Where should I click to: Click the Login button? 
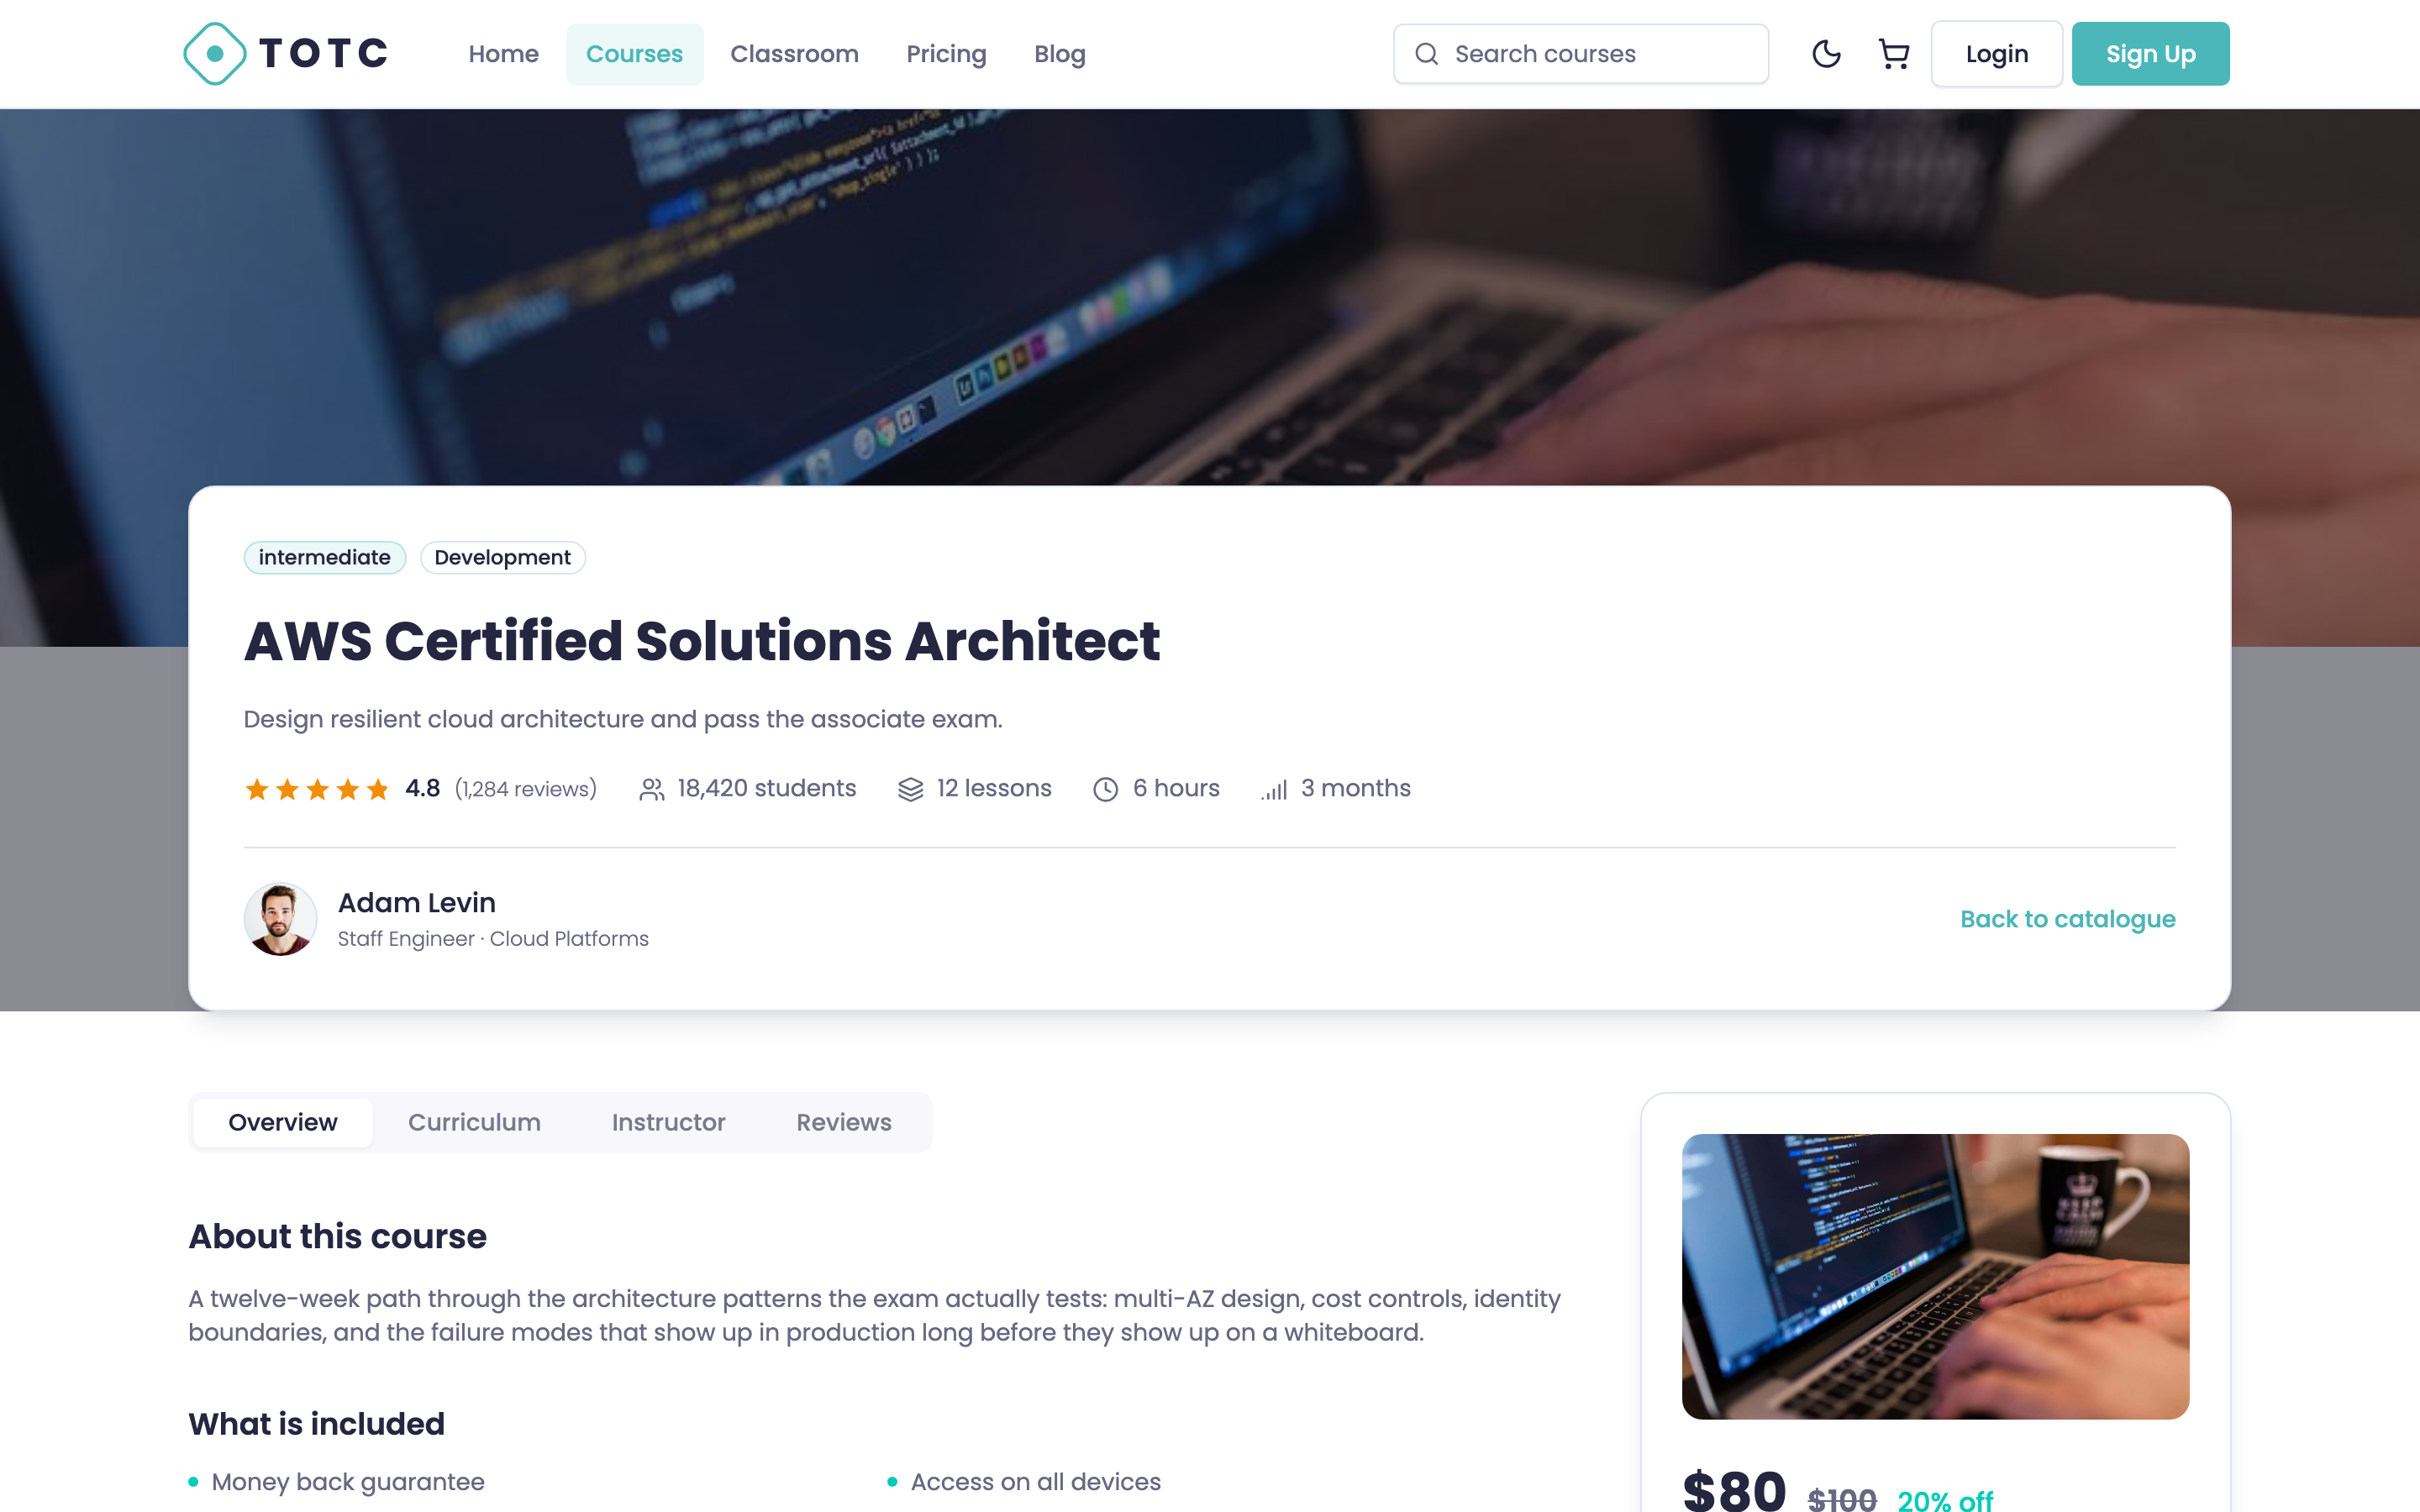pos(1997,54)
